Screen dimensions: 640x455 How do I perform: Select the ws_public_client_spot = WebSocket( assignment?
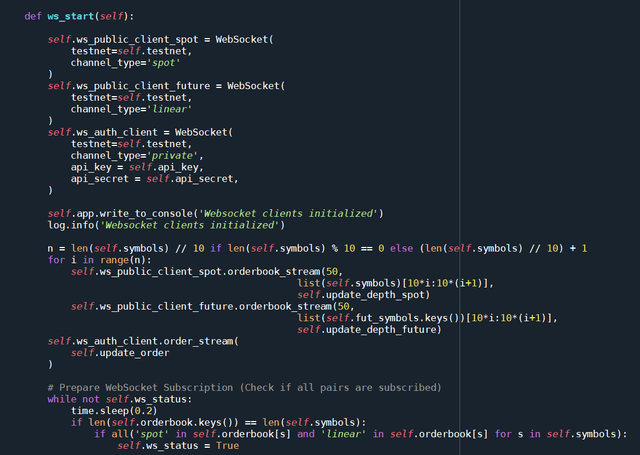160,40
